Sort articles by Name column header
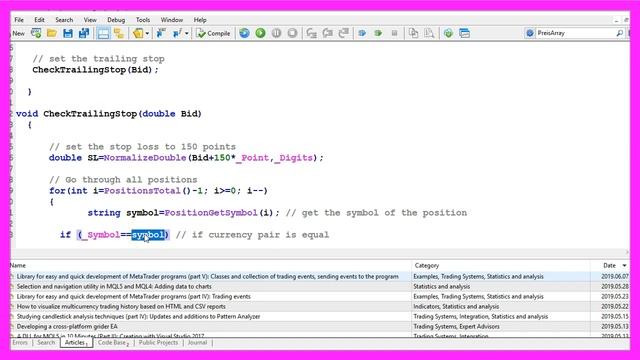The width and height of the screenshot is (640, 360). (211, 265)
